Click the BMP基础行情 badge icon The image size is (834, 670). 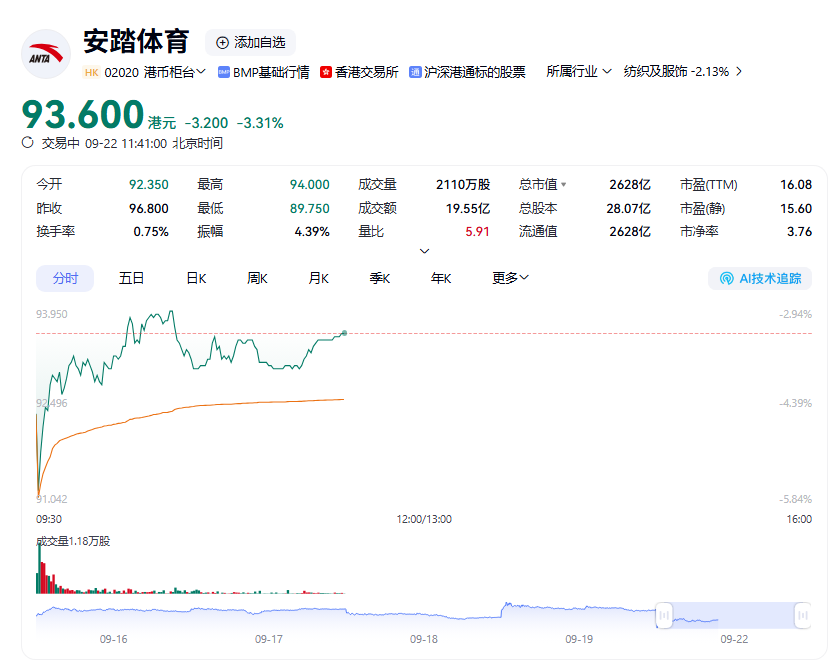pyautogui.click(x=224, y=72)
